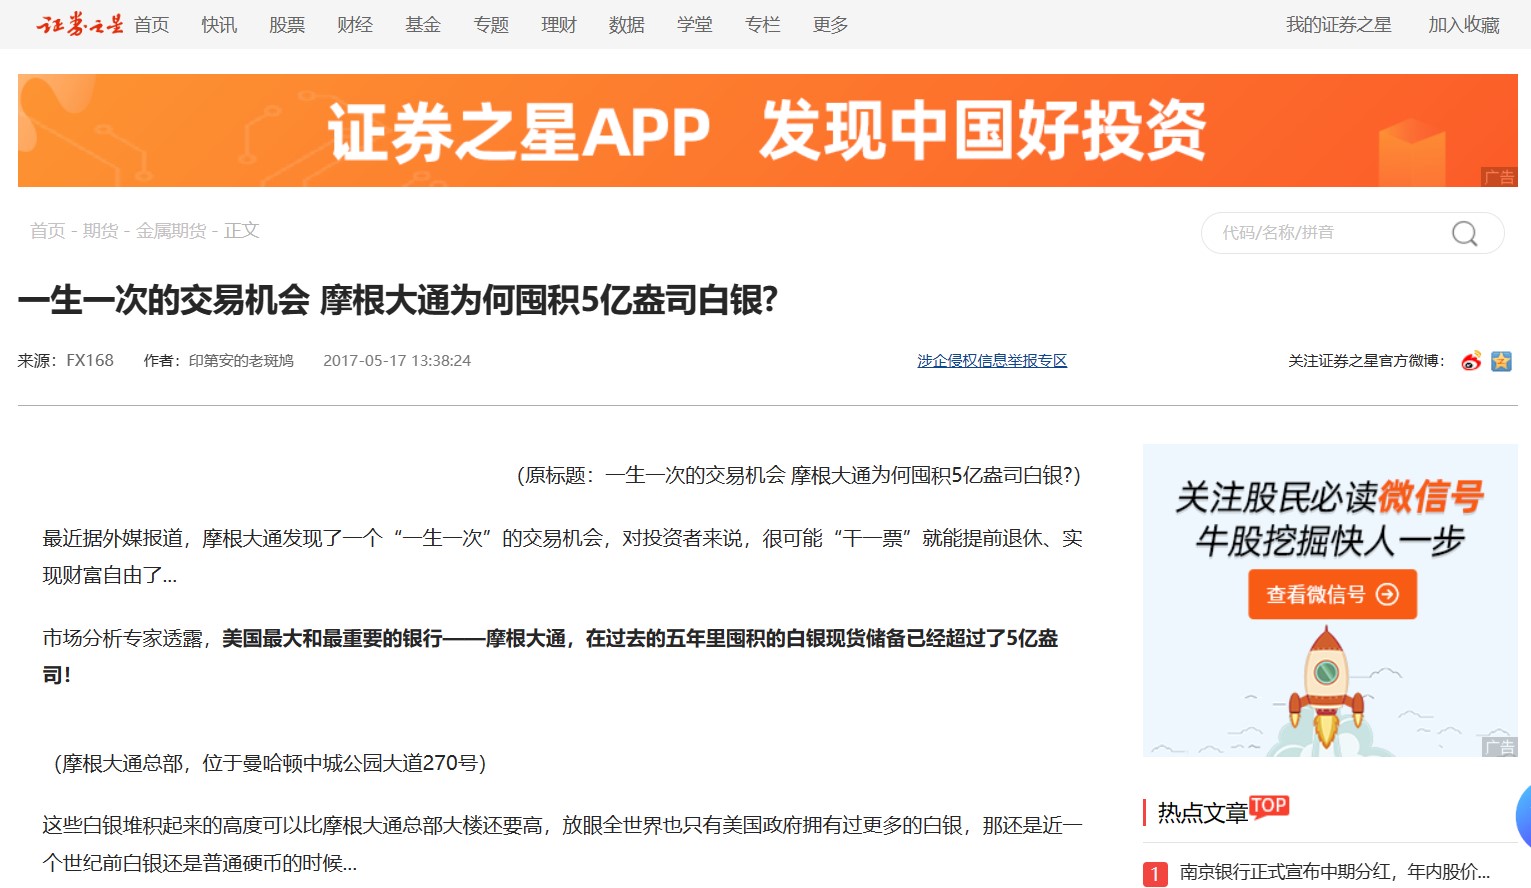Image resolution: width=1531 pixels, height=888 pixels.
Task: Click the 证券之星 site logo
Action: 80,24
